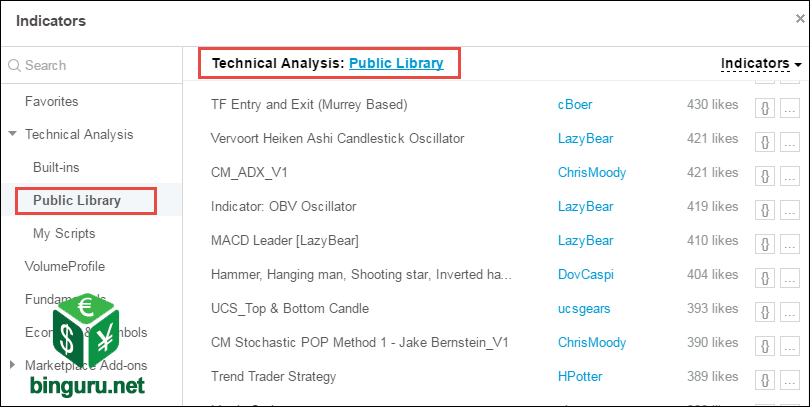Expand the Marketplace Add-ons section
This screenshot has width=810, height=407.
coord(12,365)
